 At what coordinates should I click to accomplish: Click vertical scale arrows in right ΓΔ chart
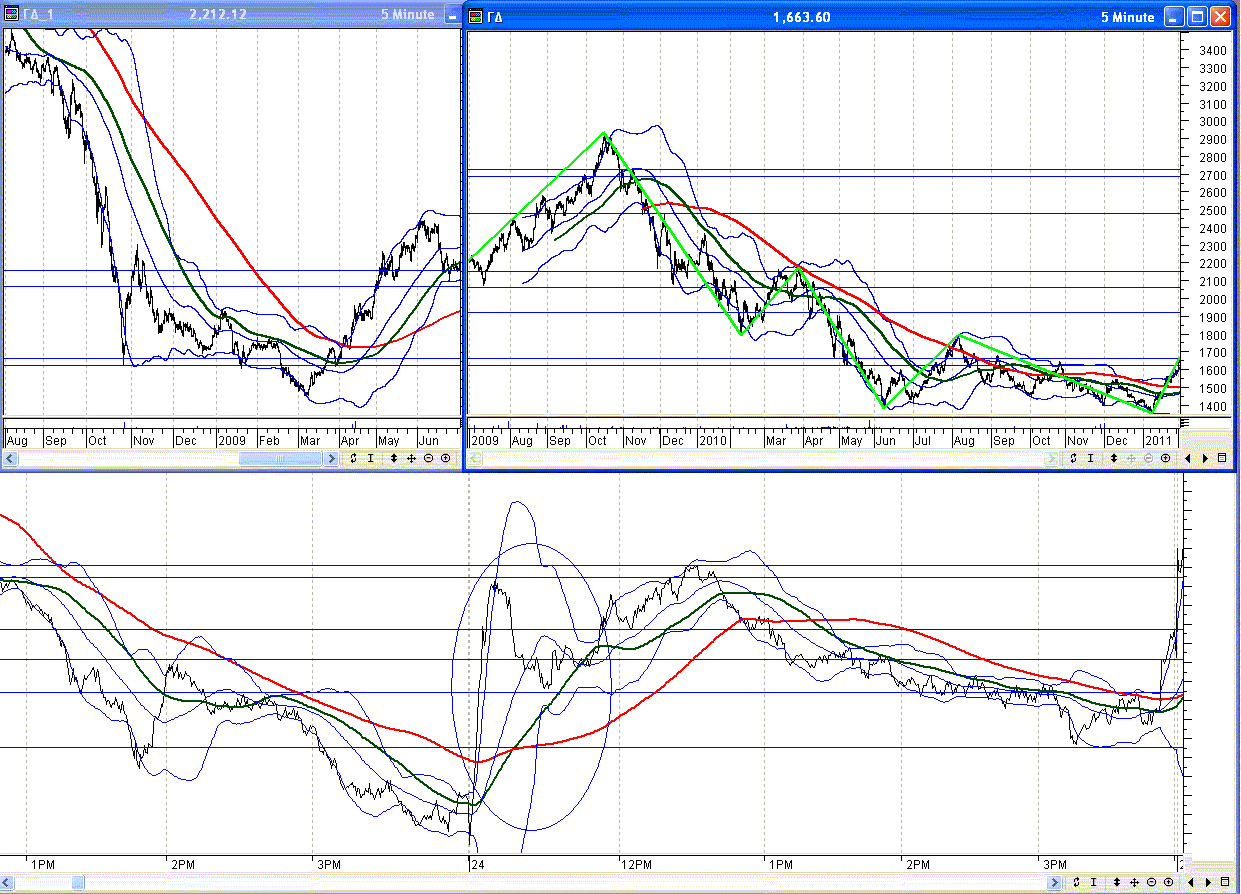point(1114,458)
